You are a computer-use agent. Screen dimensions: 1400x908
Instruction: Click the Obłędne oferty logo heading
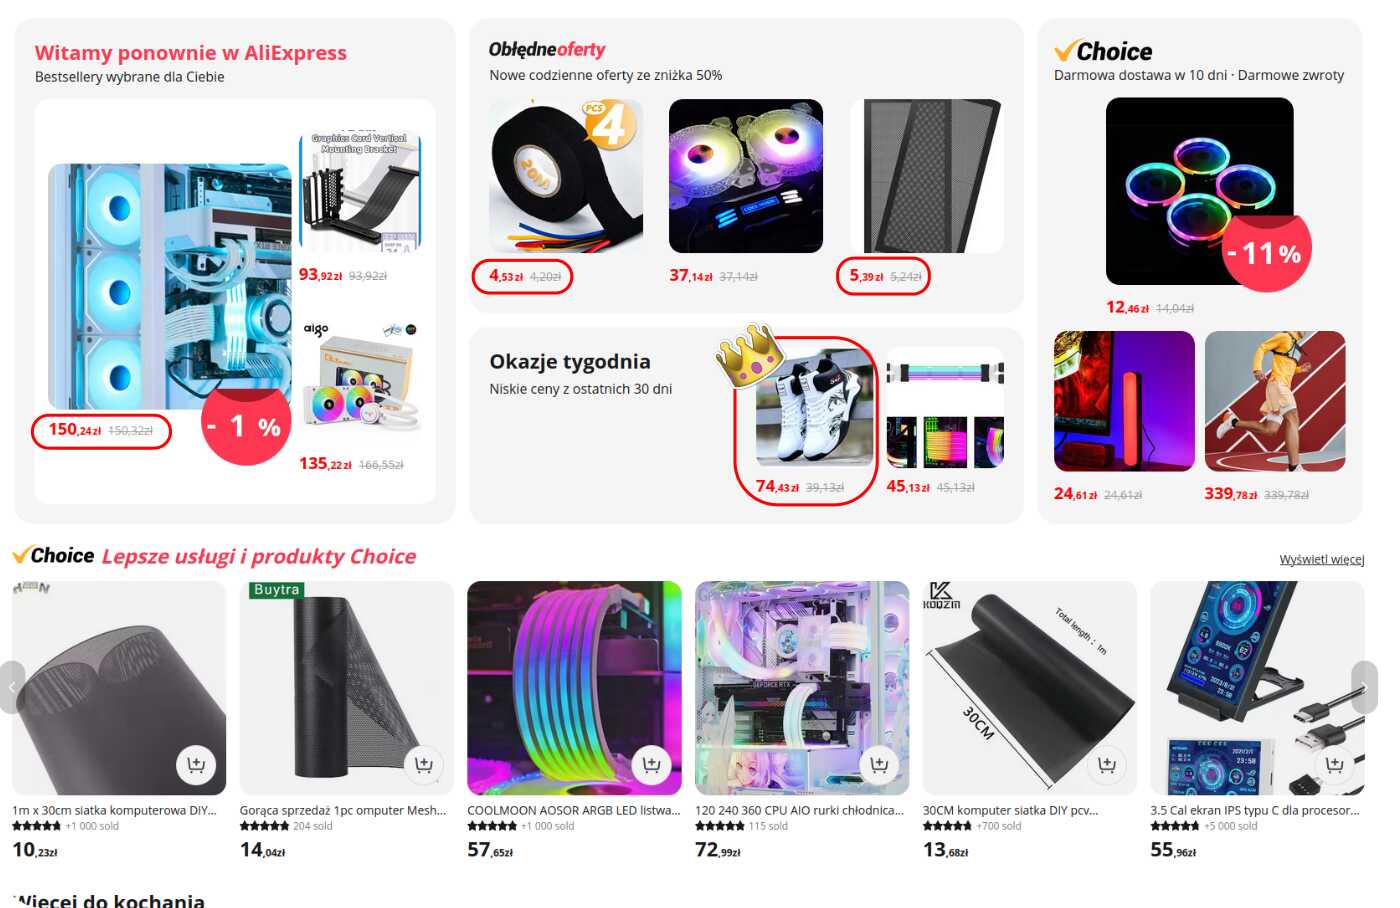tap(547, 49)
